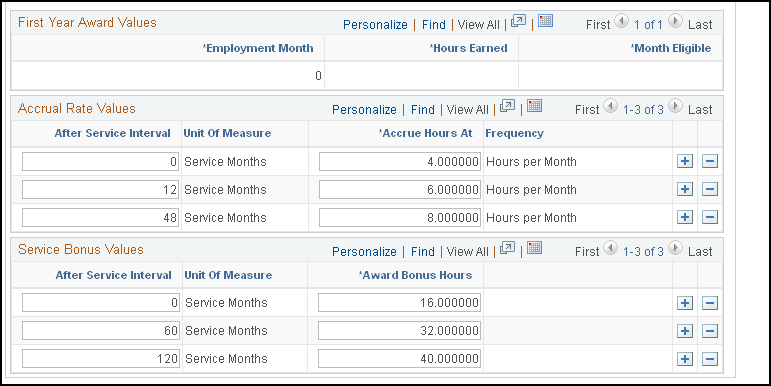771x386 pixels.
Task: Click Personalize in Accrual Rate Values
Action: point(364,110)
